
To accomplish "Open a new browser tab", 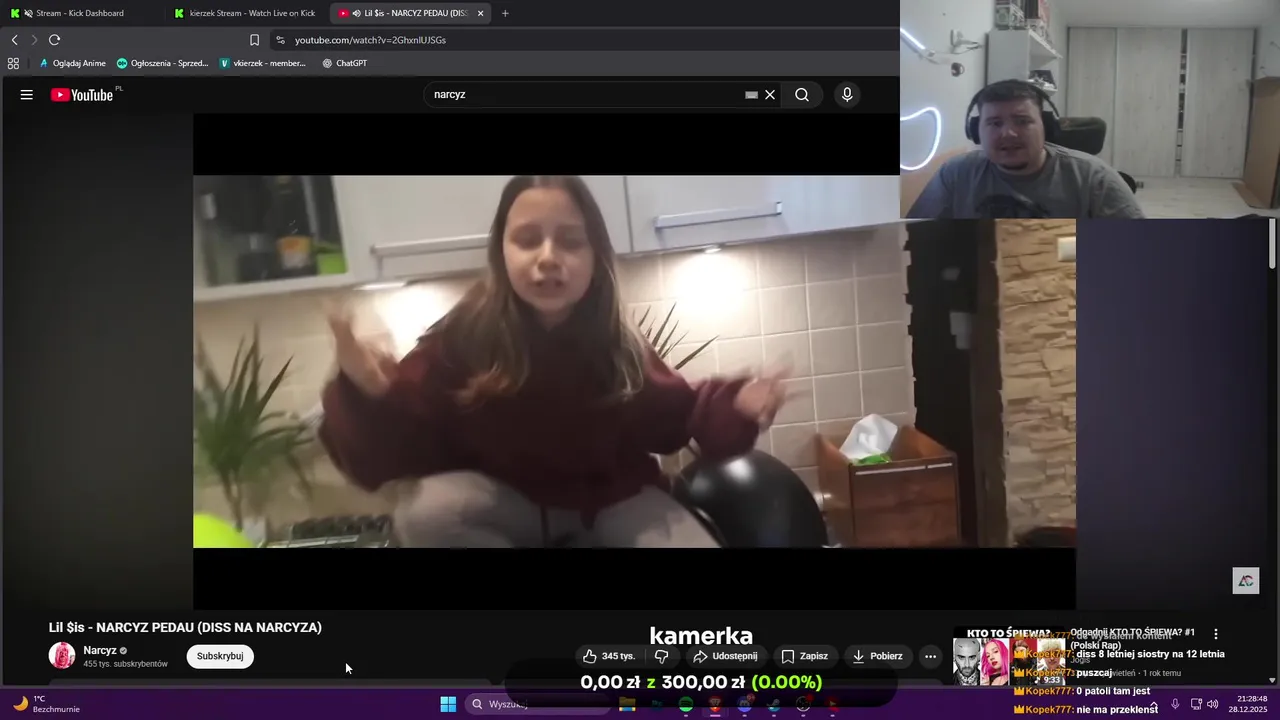I will 505,13.
